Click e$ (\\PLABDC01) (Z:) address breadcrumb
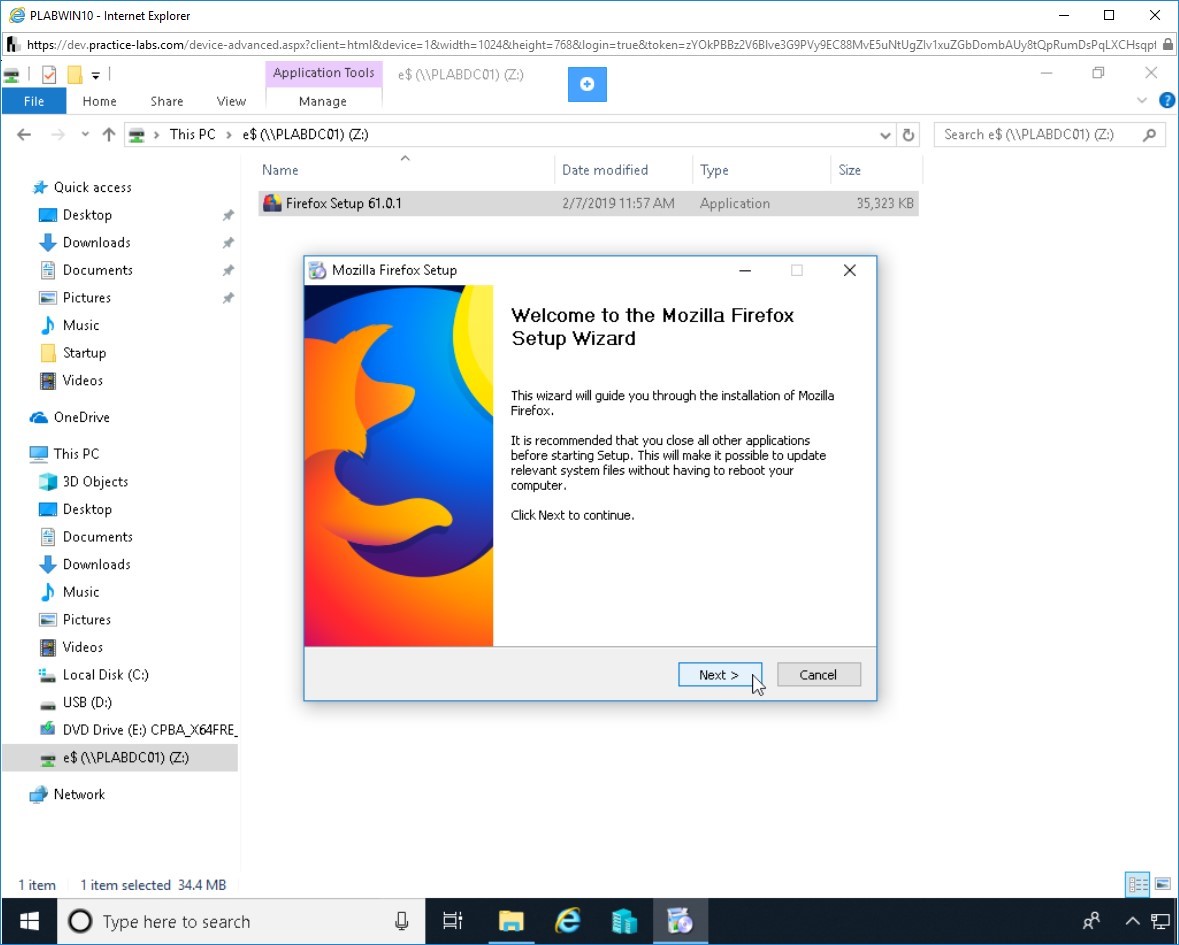This screenshot has height=945, width=1179. [305, 135]
